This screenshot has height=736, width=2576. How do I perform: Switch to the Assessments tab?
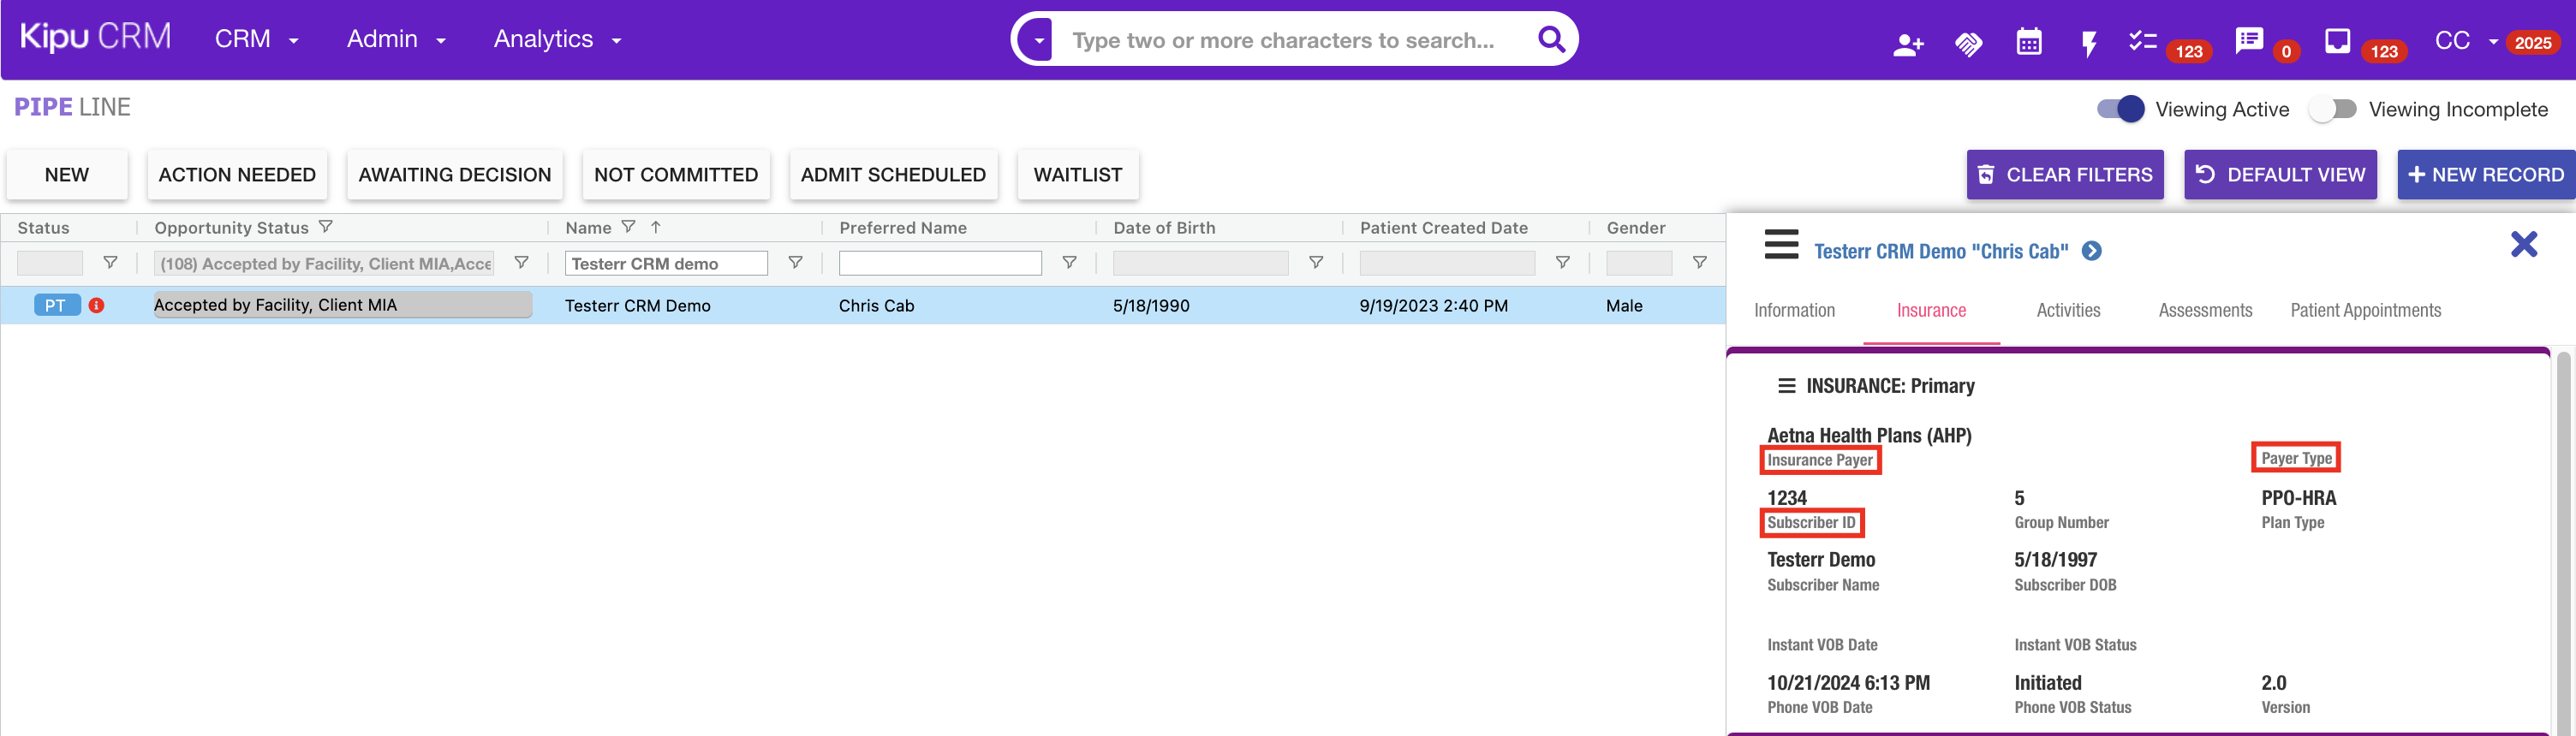click(2204, 310)
